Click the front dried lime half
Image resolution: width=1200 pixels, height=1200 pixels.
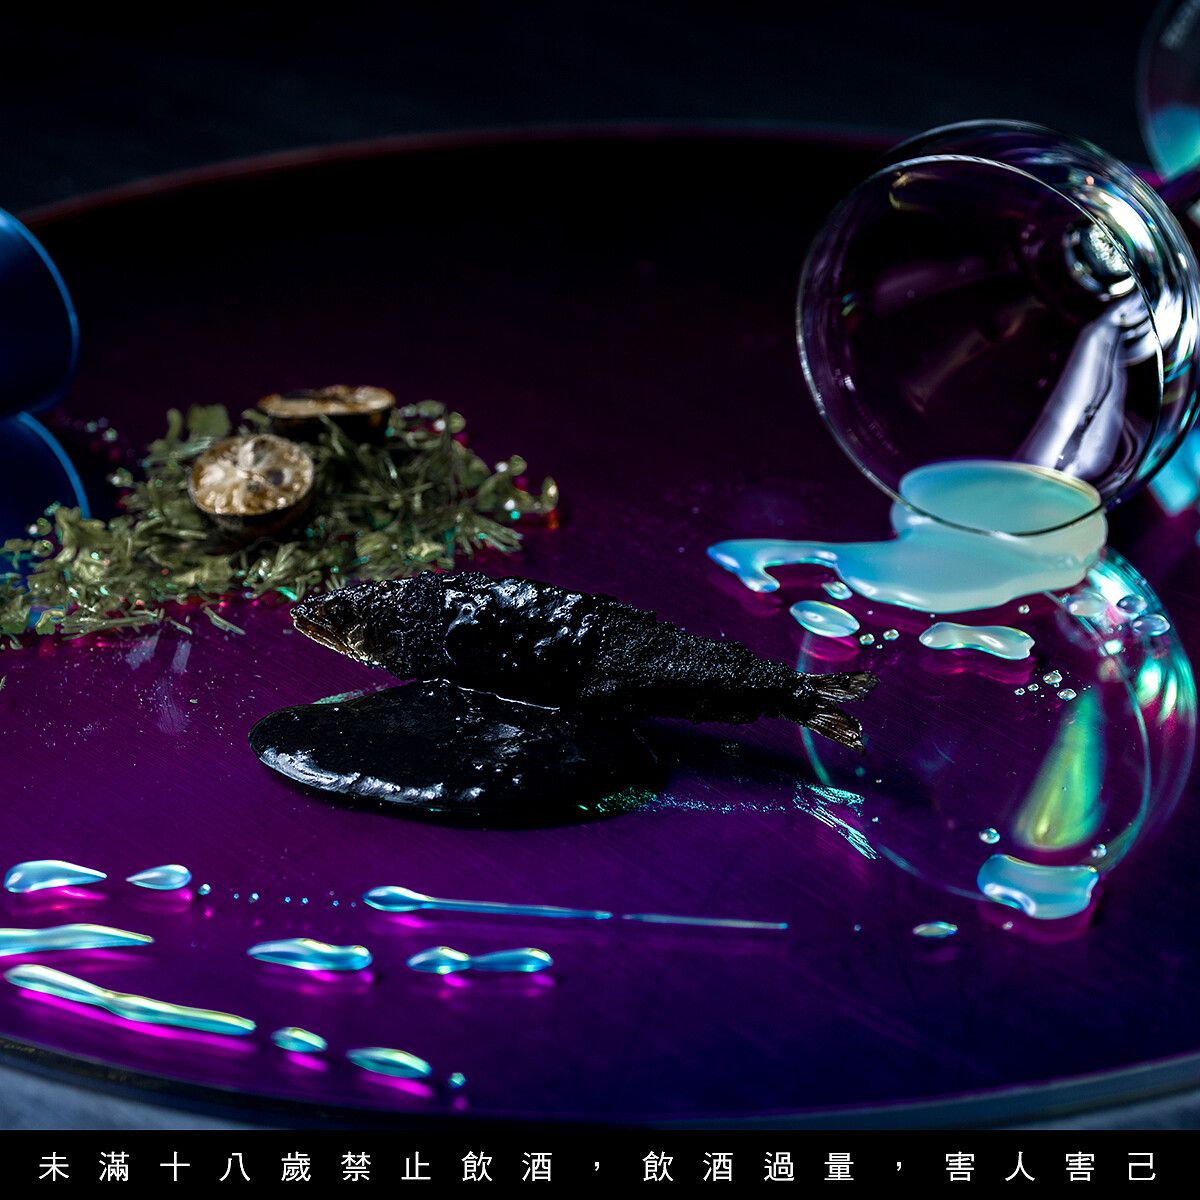tap(251, 480)
